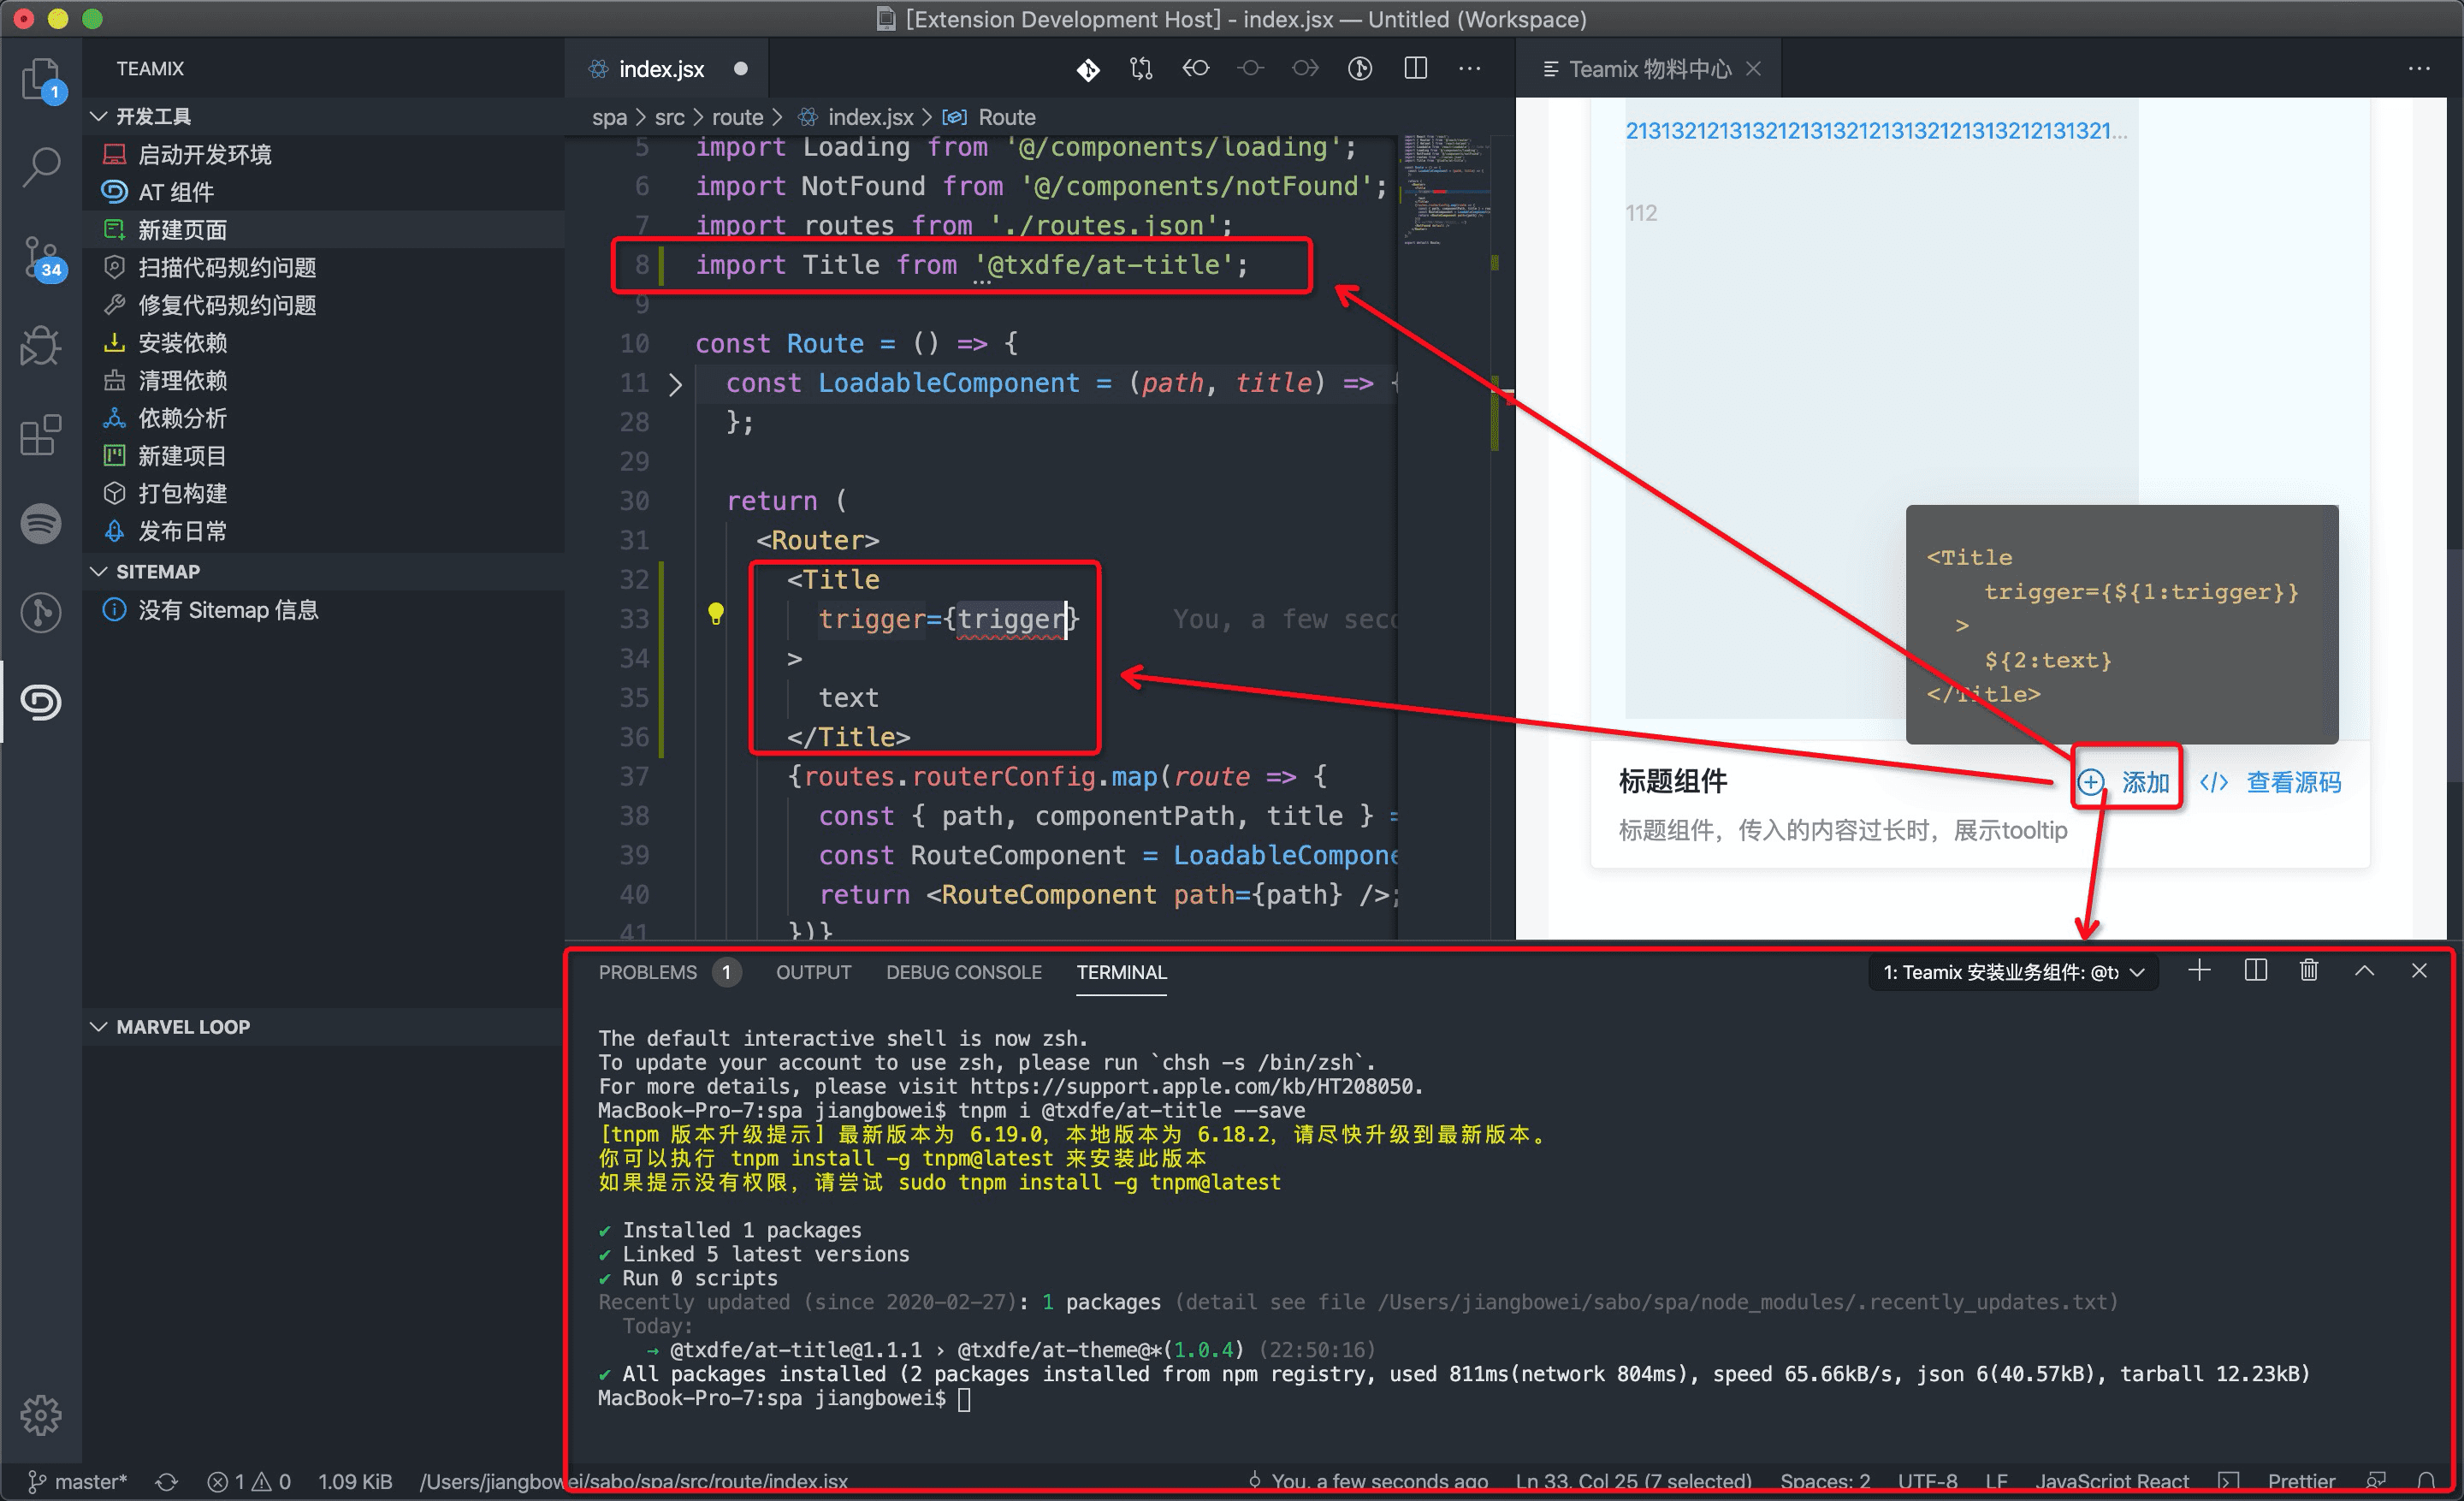This screenshot has width=2464, height=1501.
Task: Open the Search view in activity bar
Action: point(41,166)
